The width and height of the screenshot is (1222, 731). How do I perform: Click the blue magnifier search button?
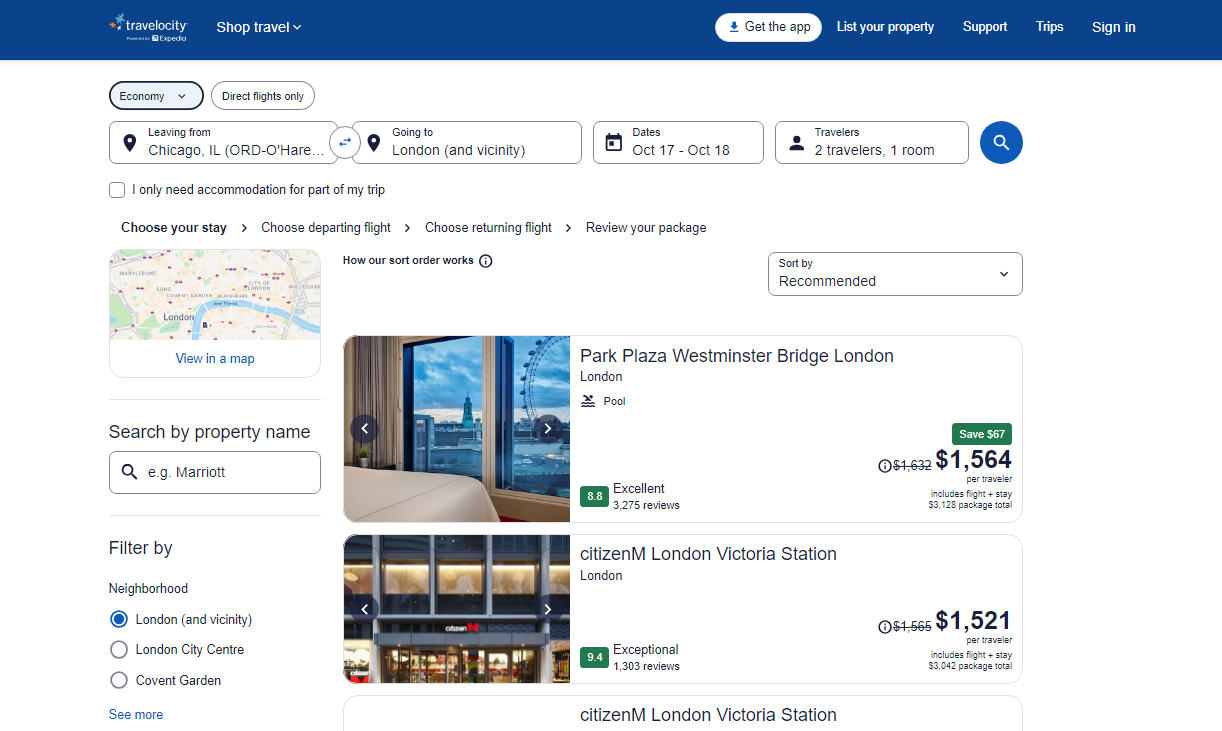pos(1001,142)
